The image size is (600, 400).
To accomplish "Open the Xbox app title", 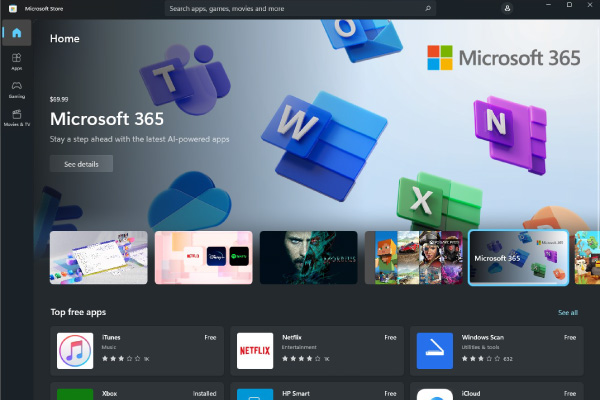I will point(109,393).
